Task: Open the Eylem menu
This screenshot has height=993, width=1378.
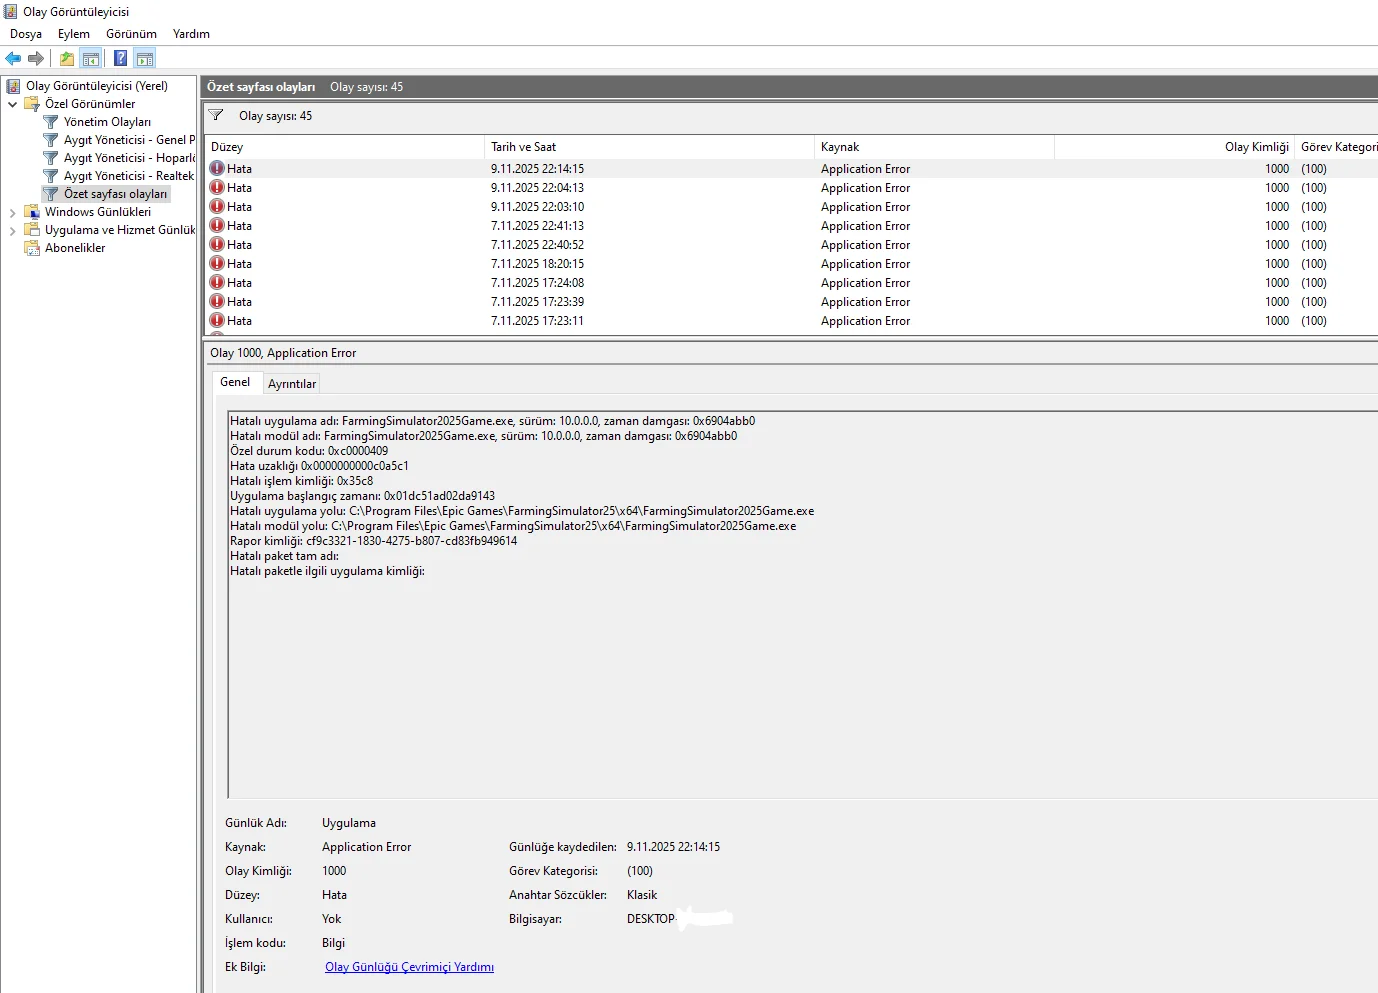Action: [74, 34]
